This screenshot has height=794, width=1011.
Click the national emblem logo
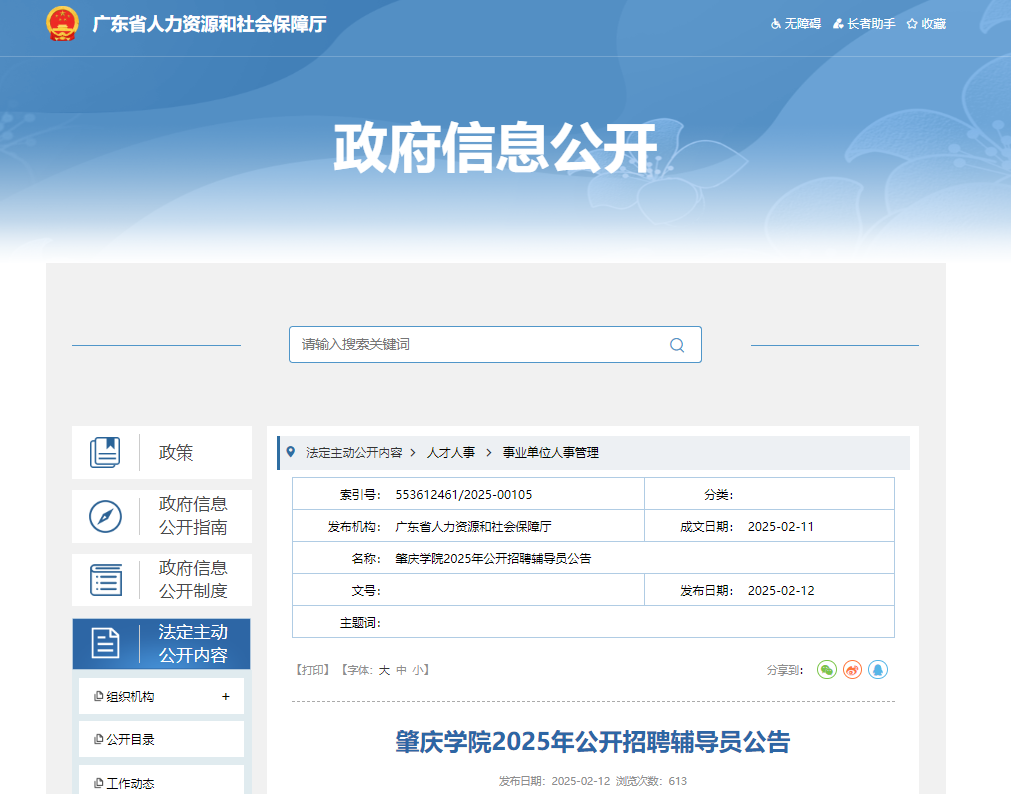(62, 24)
